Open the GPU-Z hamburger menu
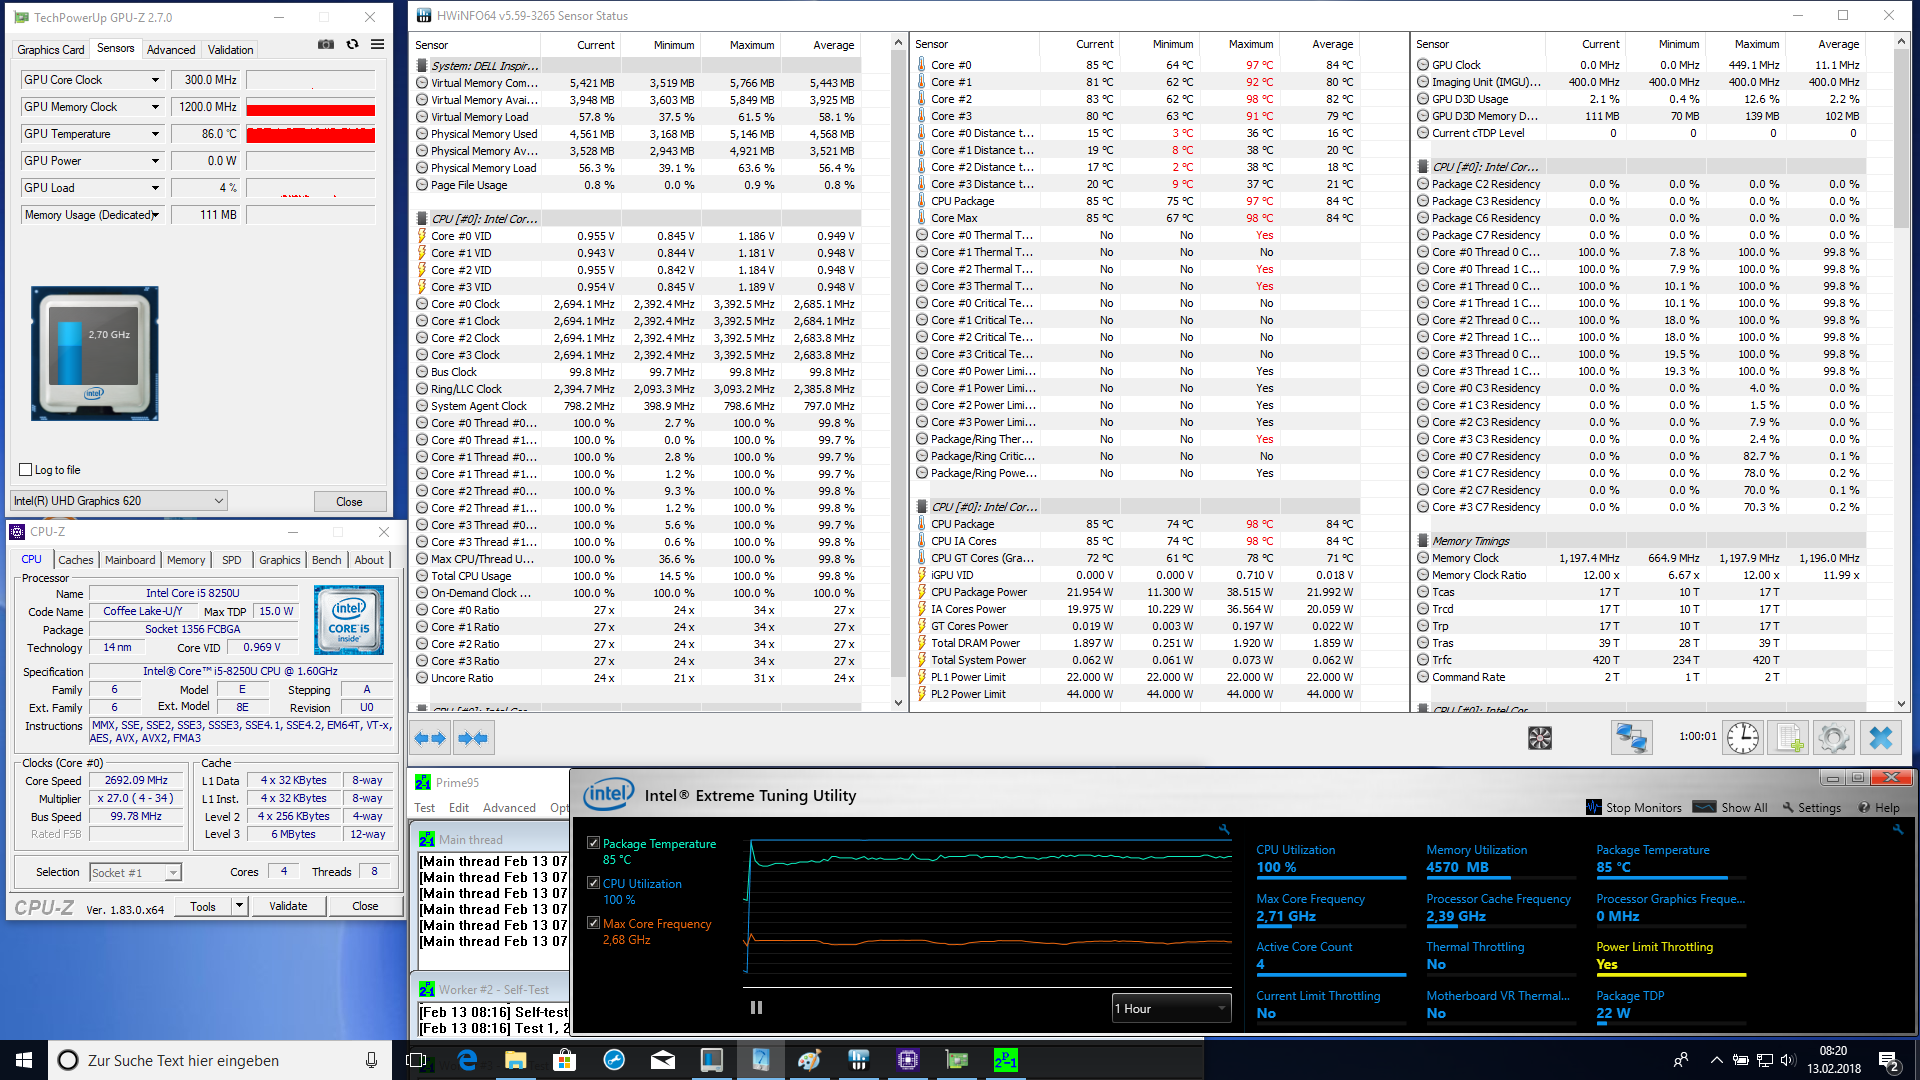The height and width of the screenshot is (1080, 1920). tap(377, 44)
